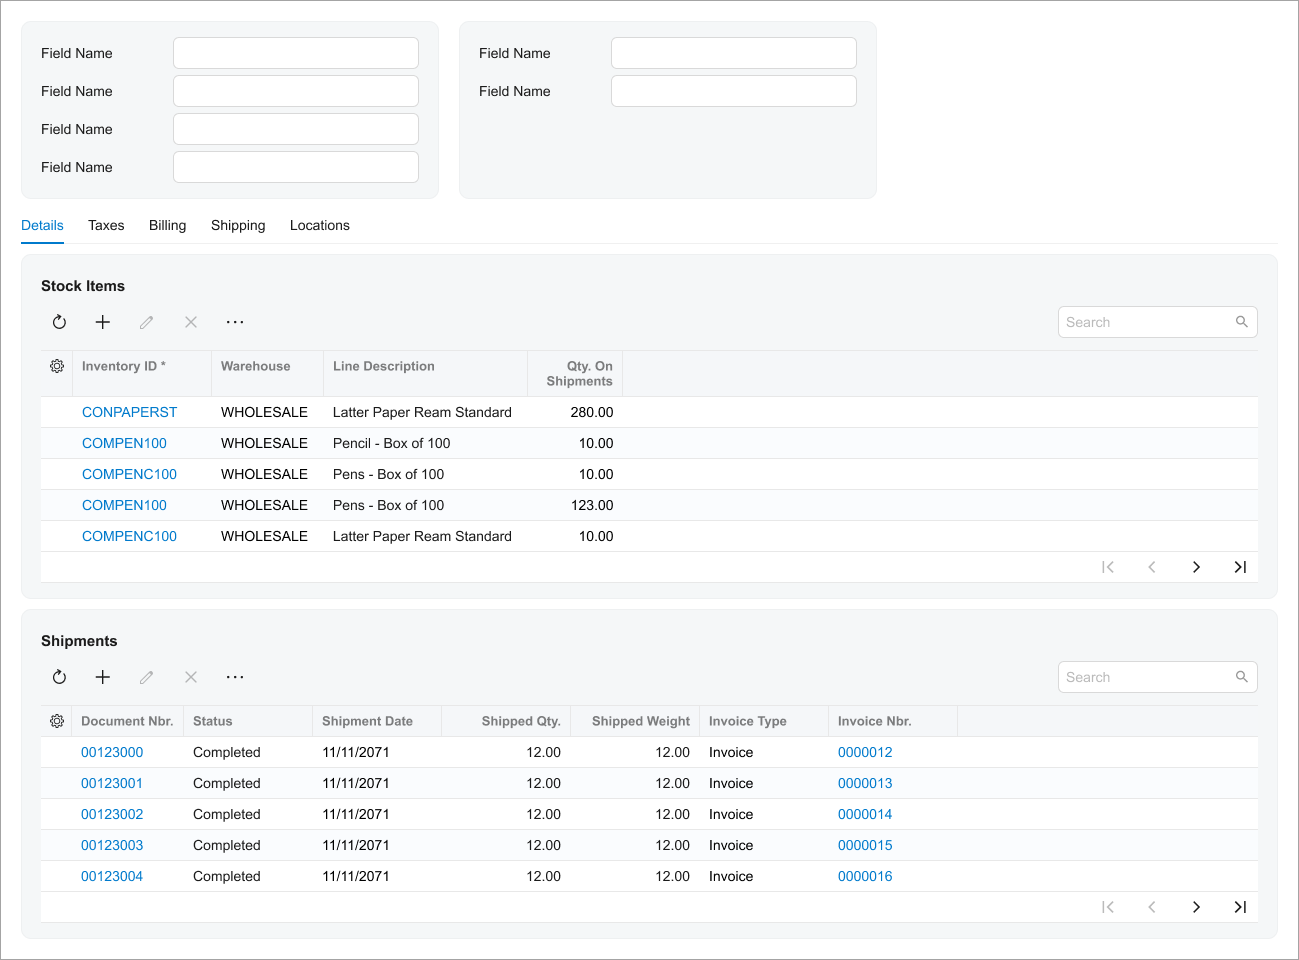Select the Locations tab
This screenshot has height=960, width=1299.
320,225
